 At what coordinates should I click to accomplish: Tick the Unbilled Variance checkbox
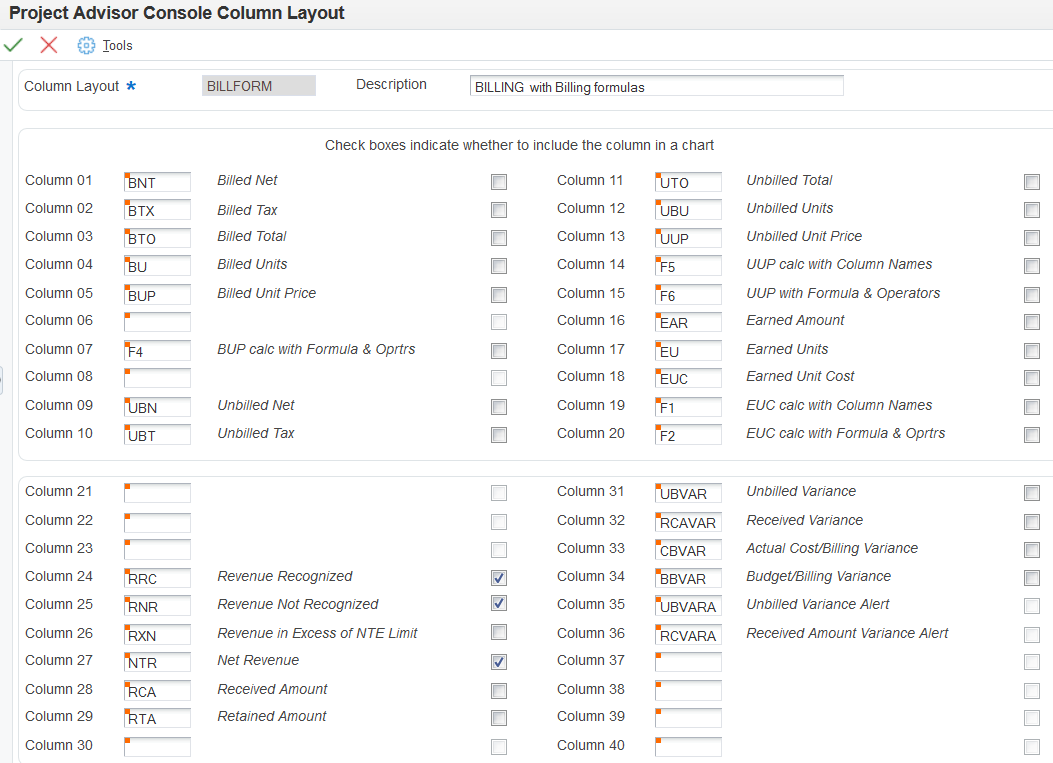tap(1032, 493)
